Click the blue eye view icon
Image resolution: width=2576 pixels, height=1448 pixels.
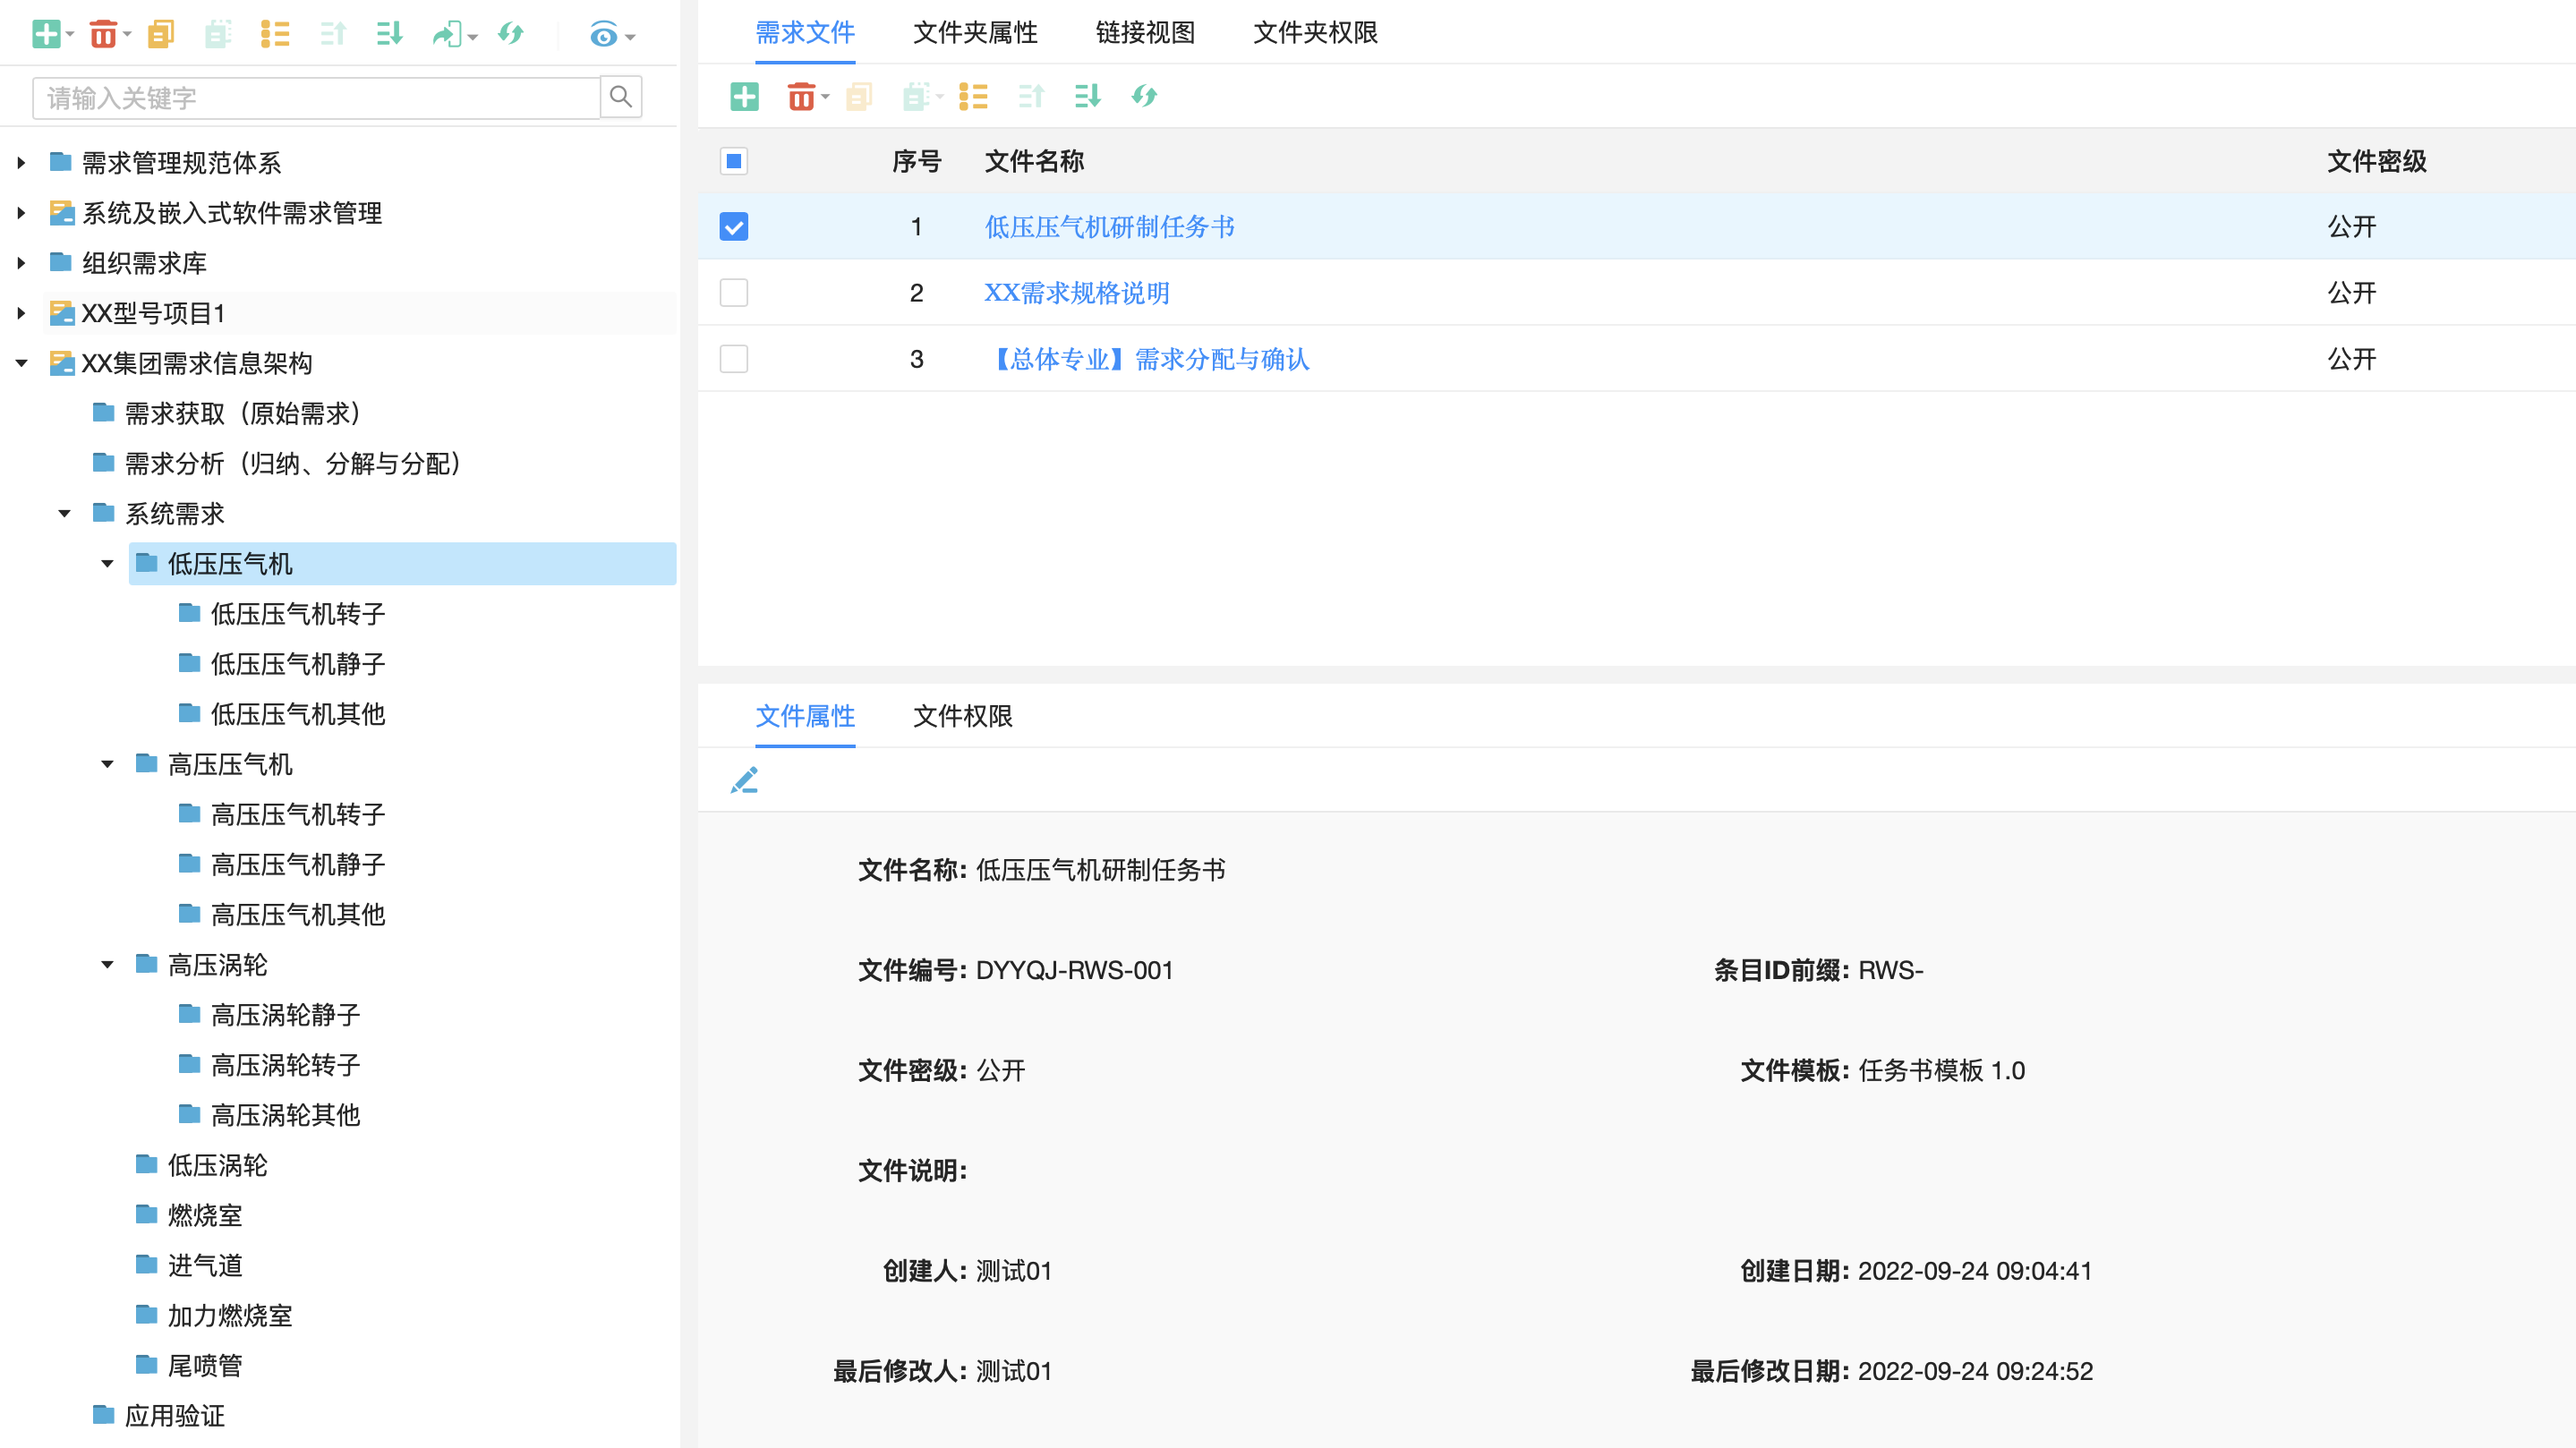click(x=603, y=36)
